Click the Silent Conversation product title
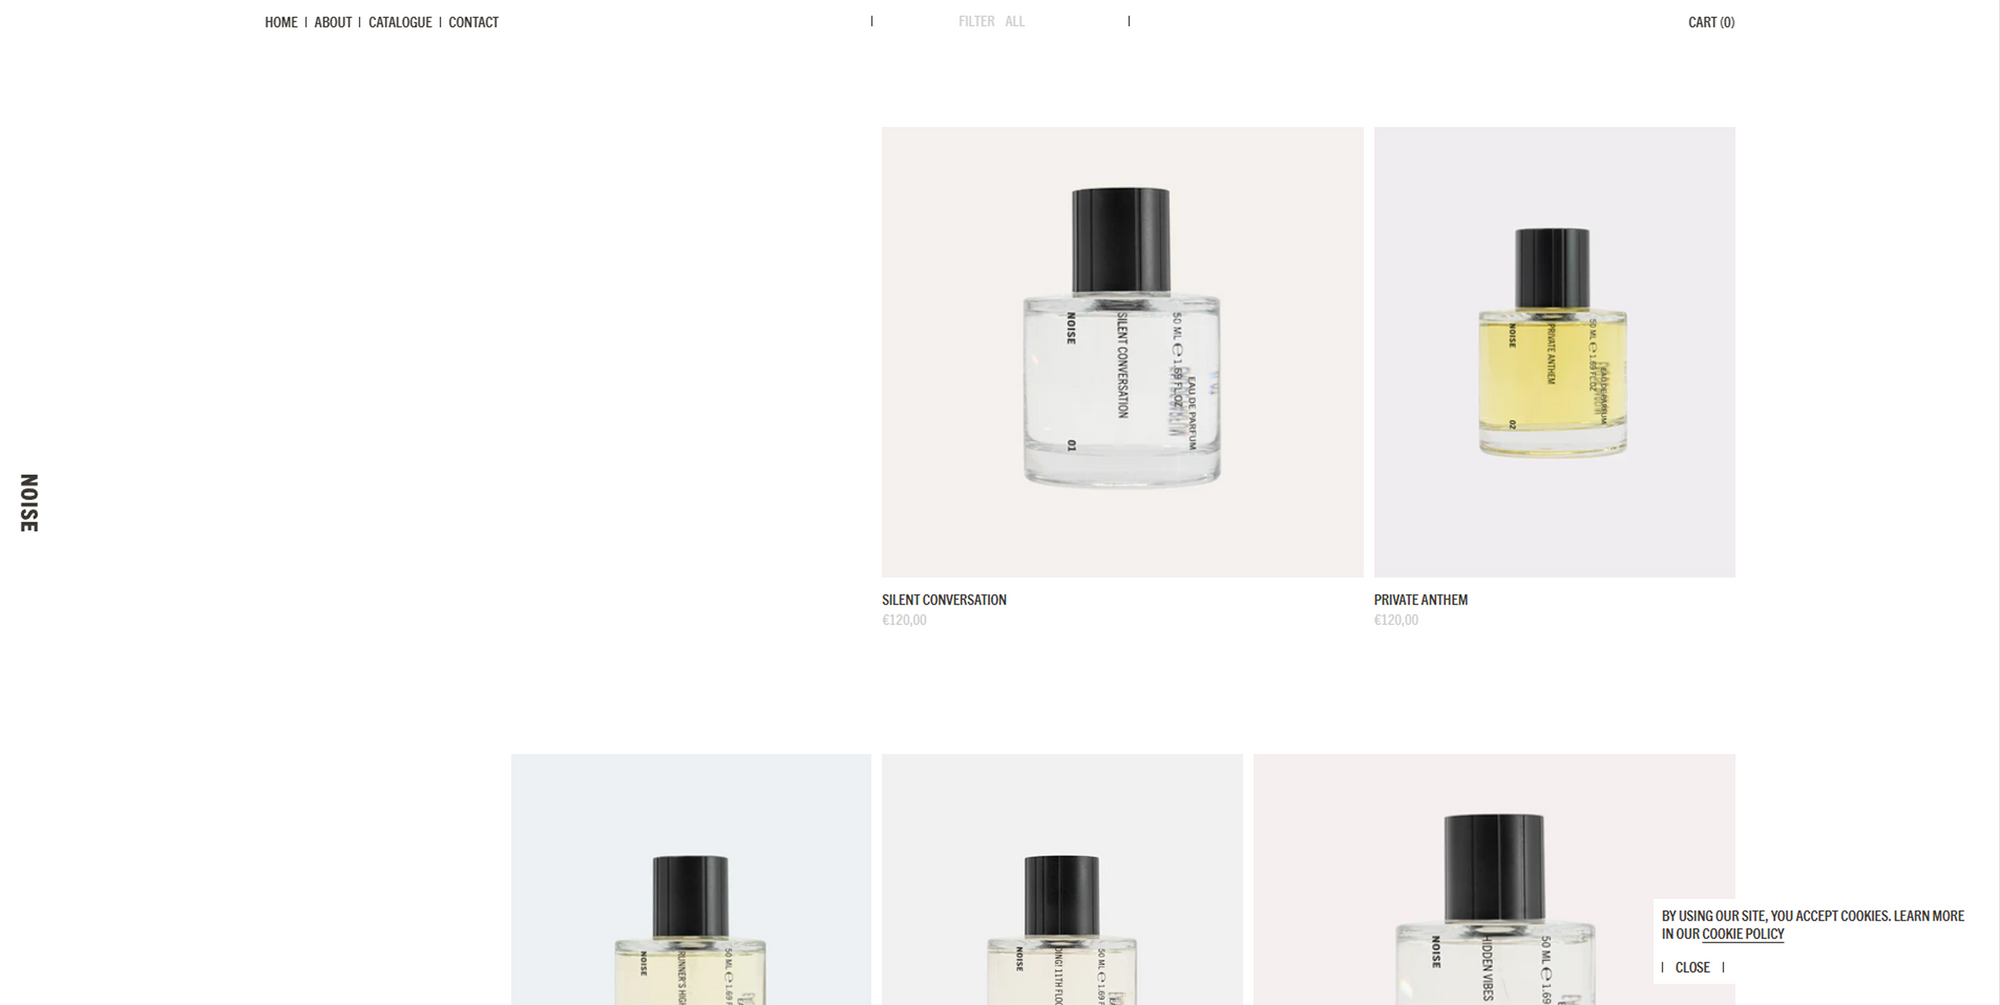Screen dimensions: 2000x1005 tap(944, 600)
